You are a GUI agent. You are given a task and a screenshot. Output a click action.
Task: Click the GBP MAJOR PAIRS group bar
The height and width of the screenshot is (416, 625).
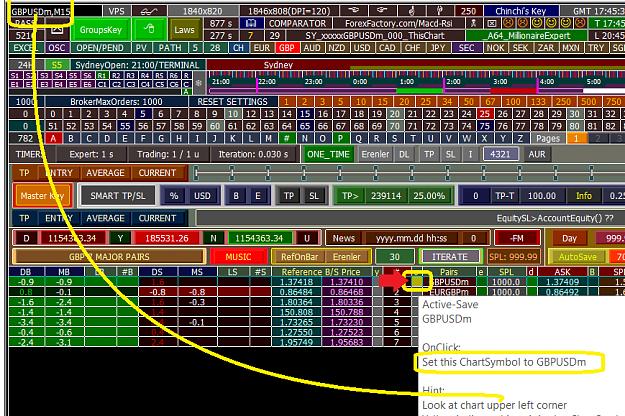point(109,257)
